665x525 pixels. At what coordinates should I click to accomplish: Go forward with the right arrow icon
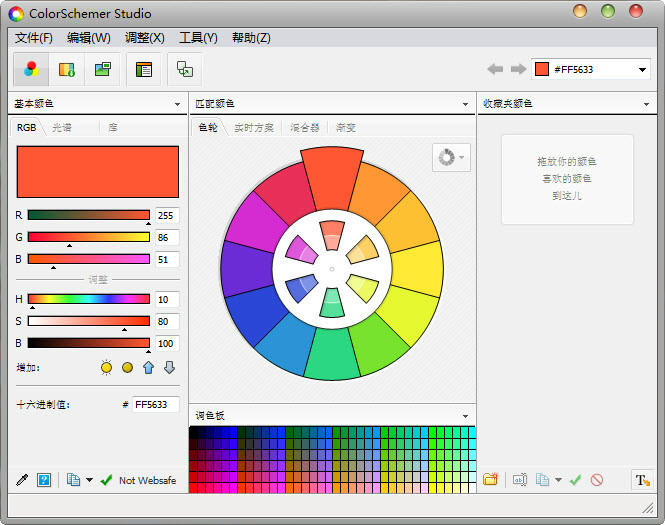click(x=518, y=69)
